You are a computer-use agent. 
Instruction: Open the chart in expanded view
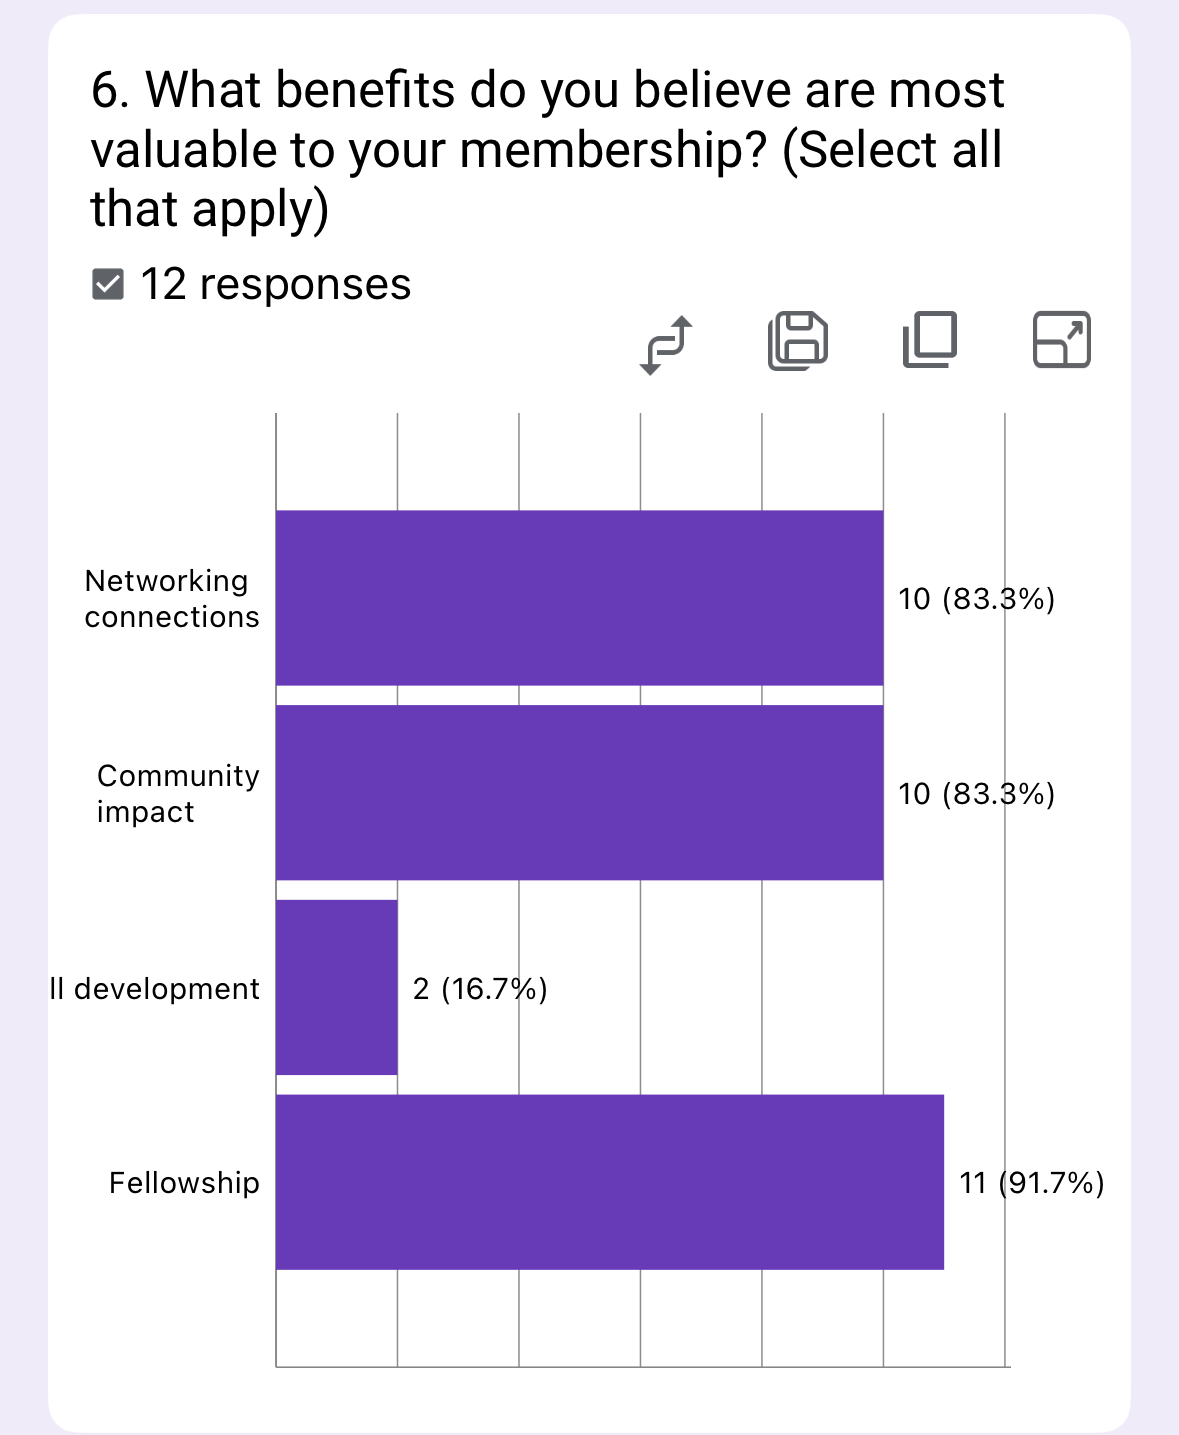pyautogui.click(x=1061, y=340)
